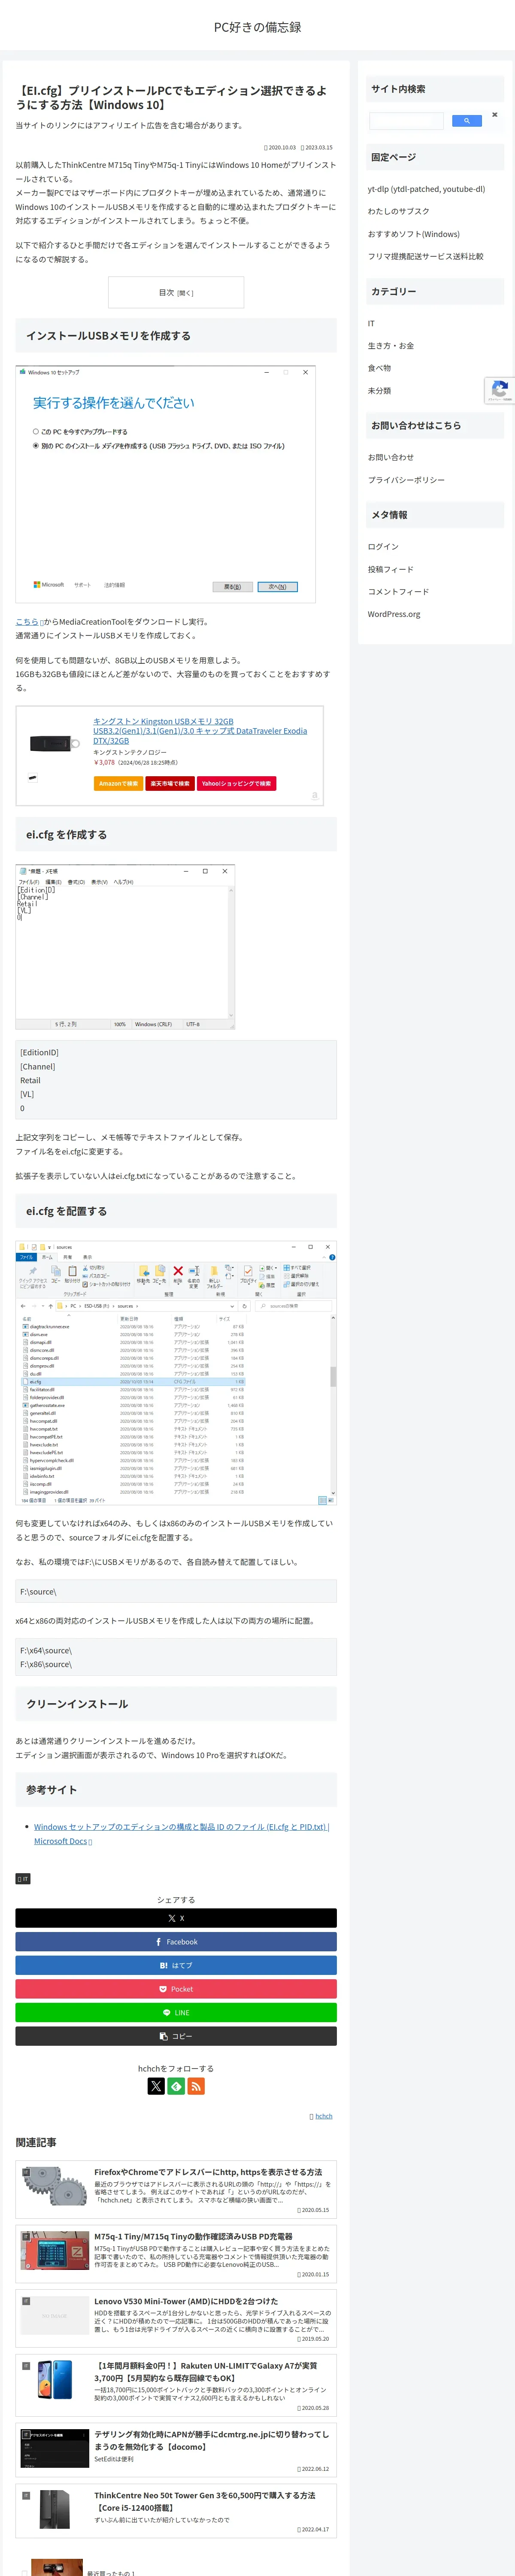
Task: Open the PC好きの備忘録 site title
Action: (x=257, y=27)
